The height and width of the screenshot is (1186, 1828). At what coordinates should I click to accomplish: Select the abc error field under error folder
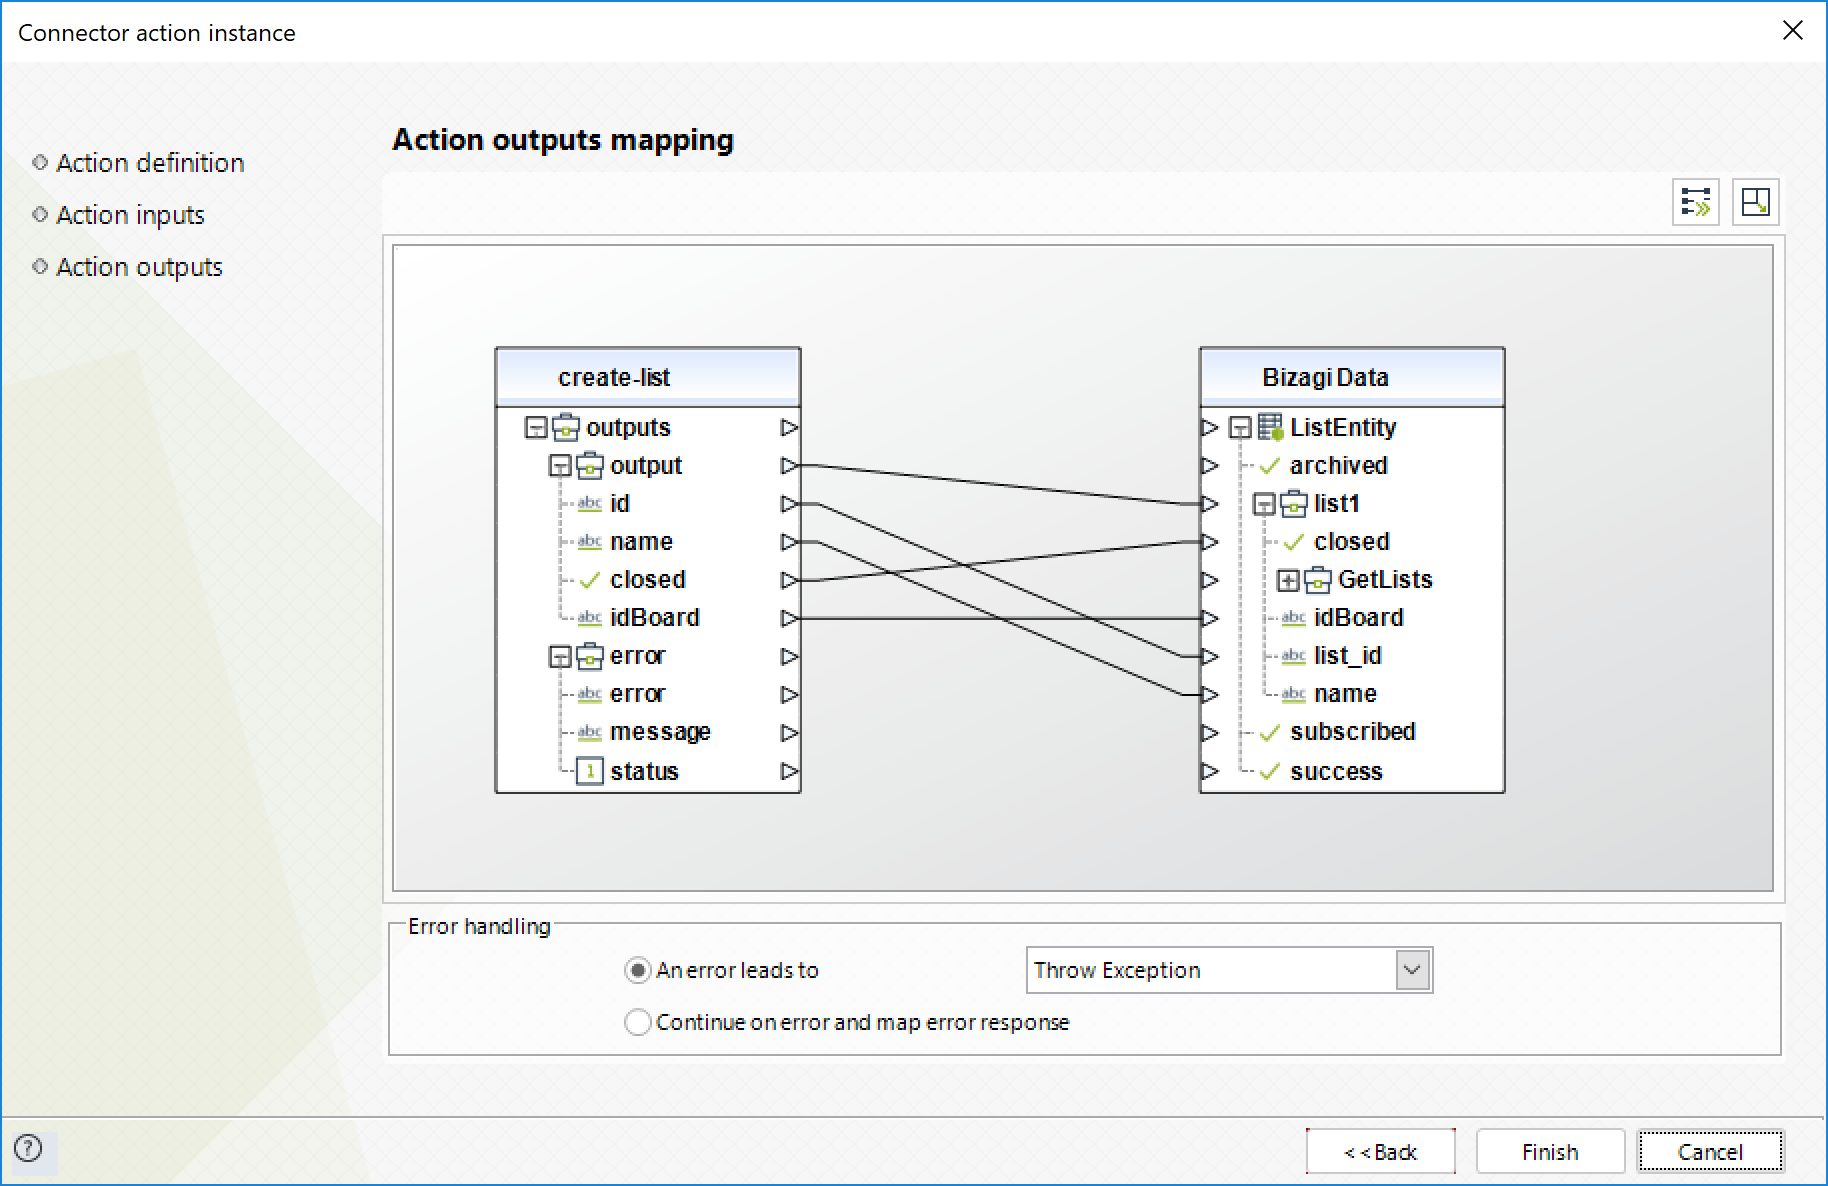pos(637,694)
